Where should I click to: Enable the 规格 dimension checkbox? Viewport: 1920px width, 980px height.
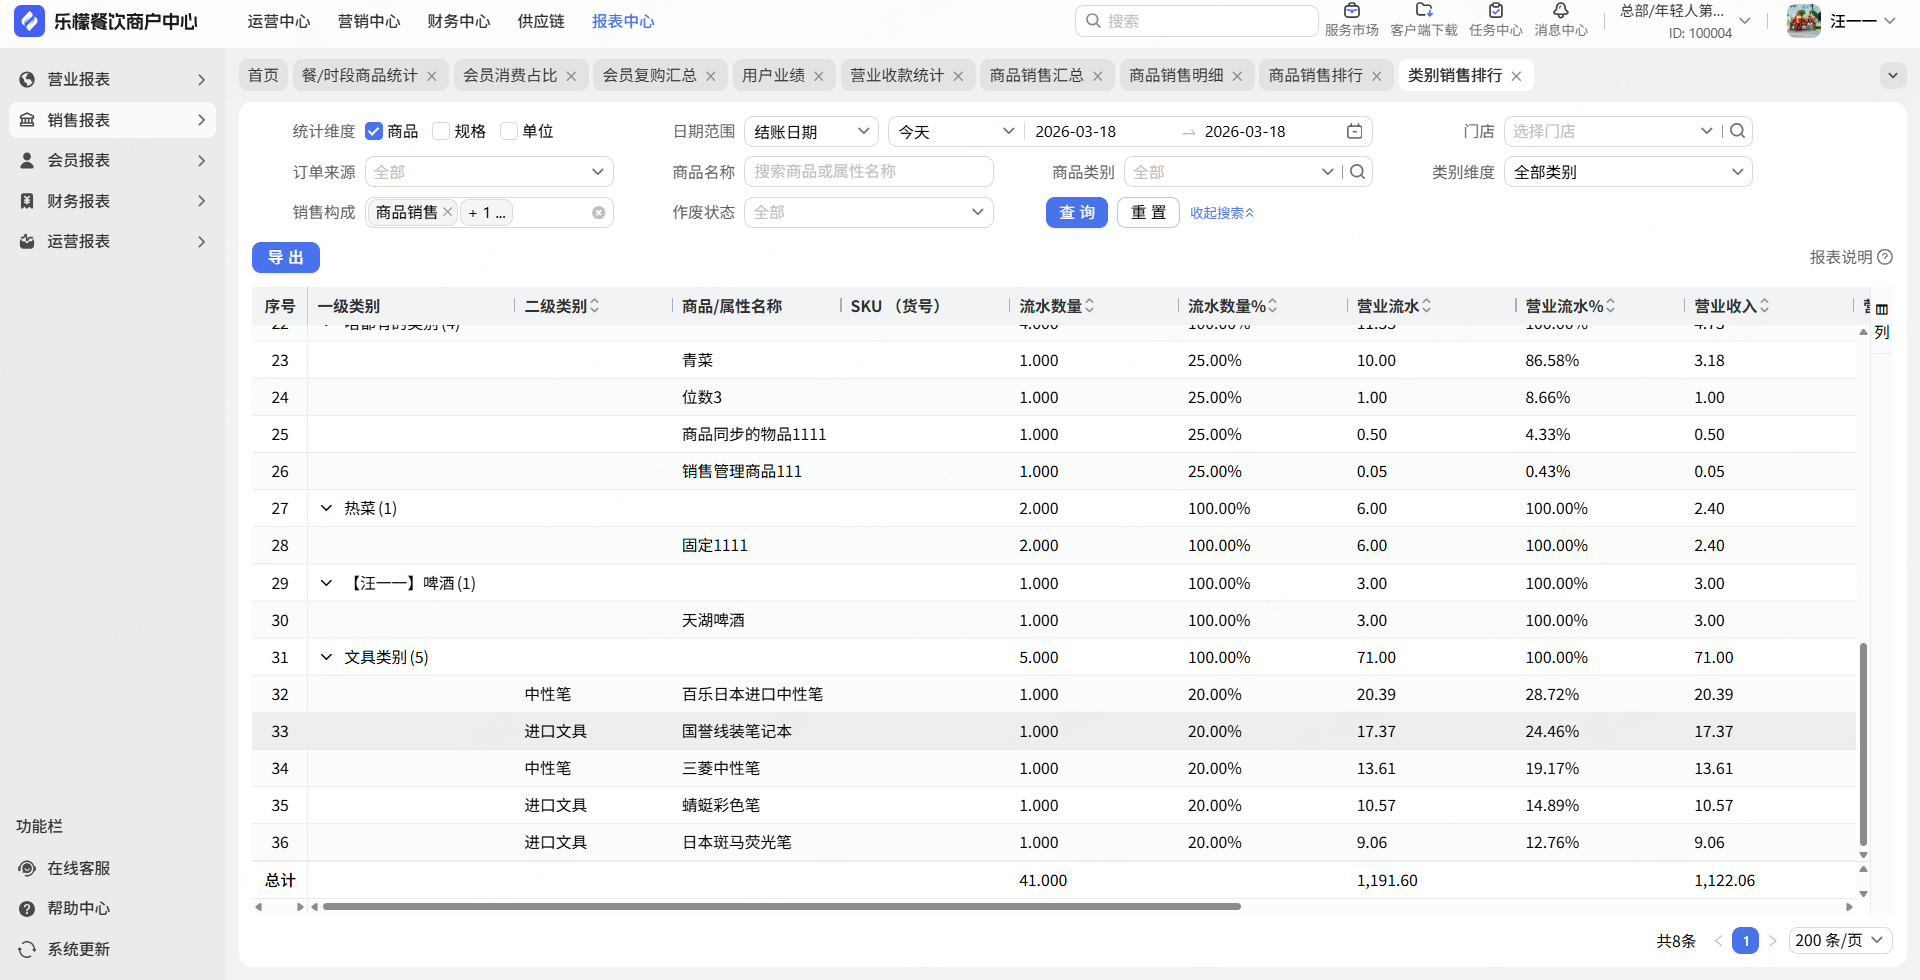pyautogui.click(x=441, y=131)
